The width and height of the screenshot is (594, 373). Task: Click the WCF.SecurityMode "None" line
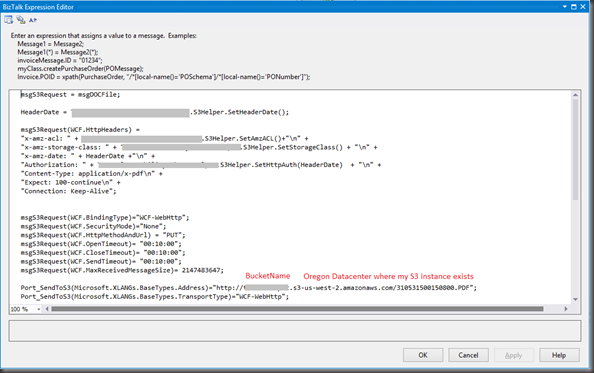point(93,226)
